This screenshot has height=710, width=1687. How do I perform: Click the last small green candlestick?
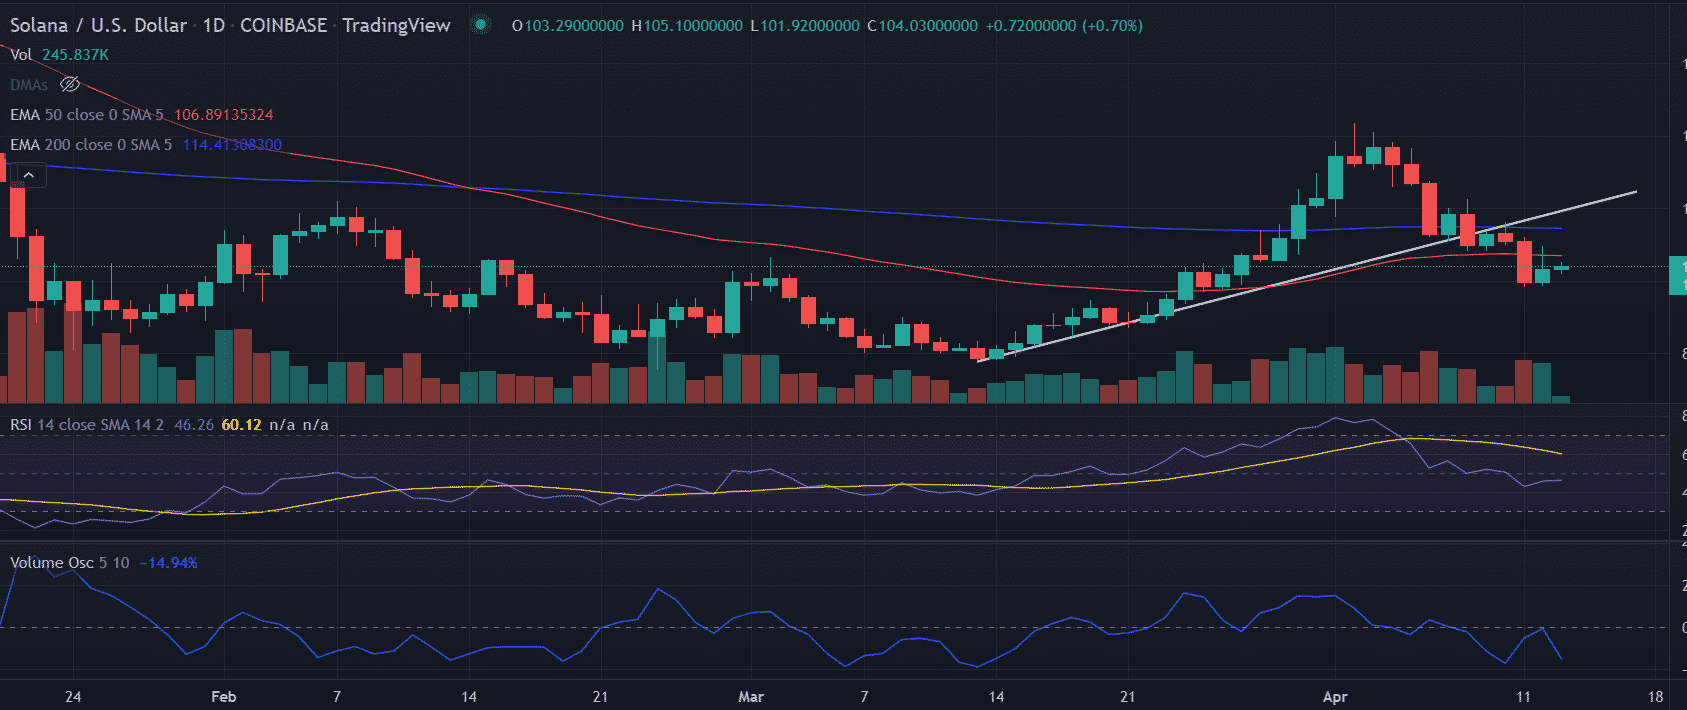[x=1561, y=267]
